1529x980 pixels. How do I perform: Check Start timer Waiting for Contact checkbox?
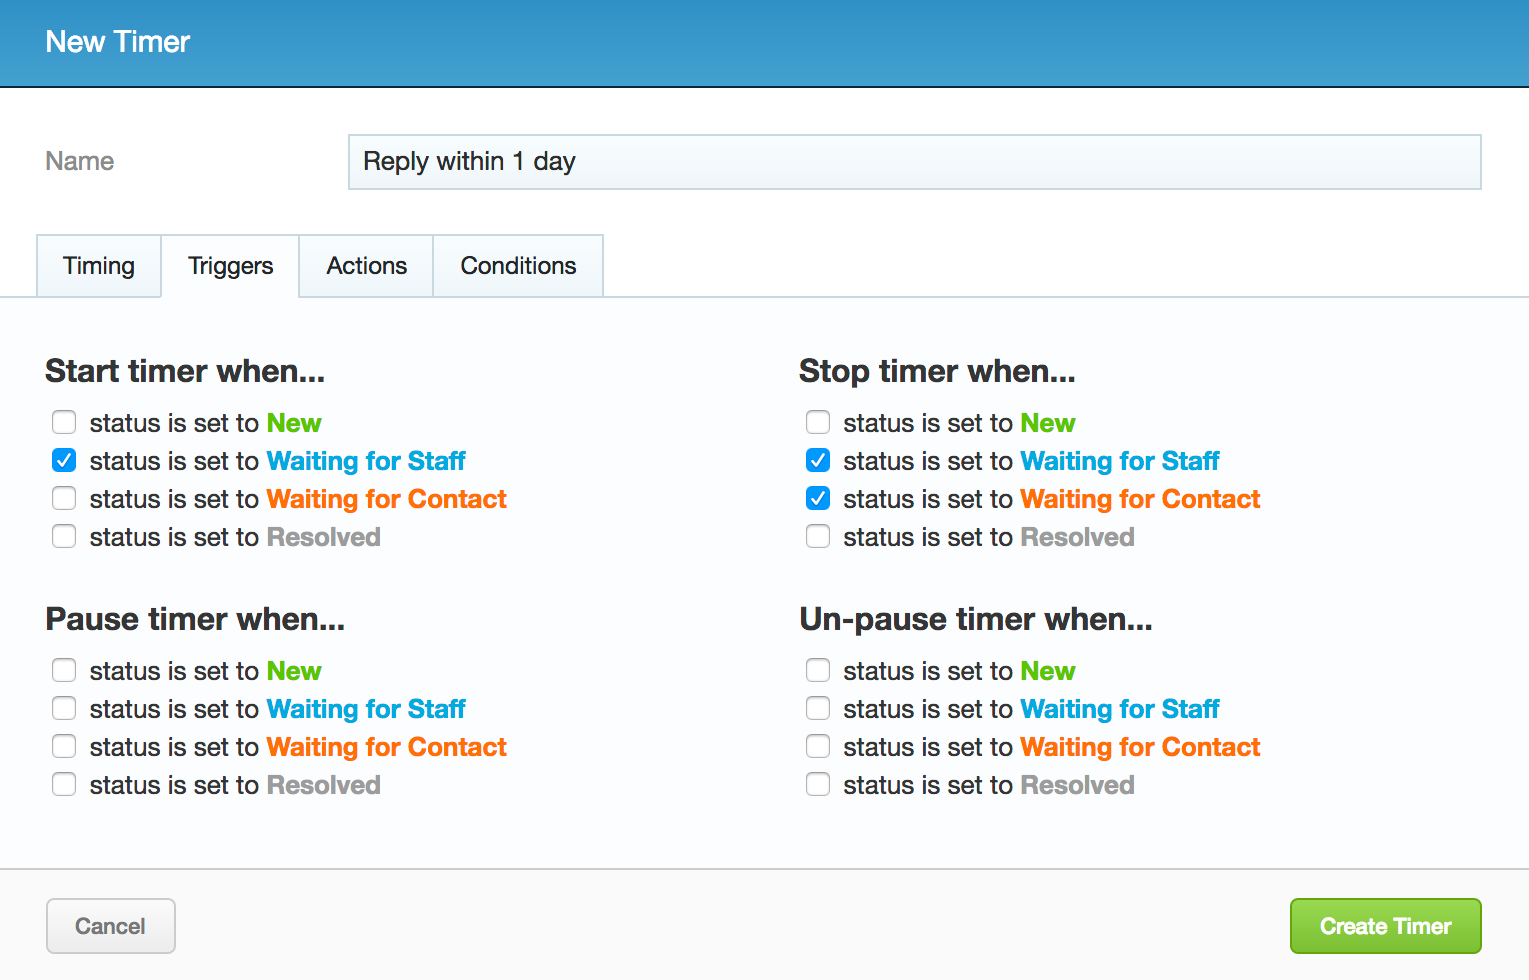(x=64, y=498)
